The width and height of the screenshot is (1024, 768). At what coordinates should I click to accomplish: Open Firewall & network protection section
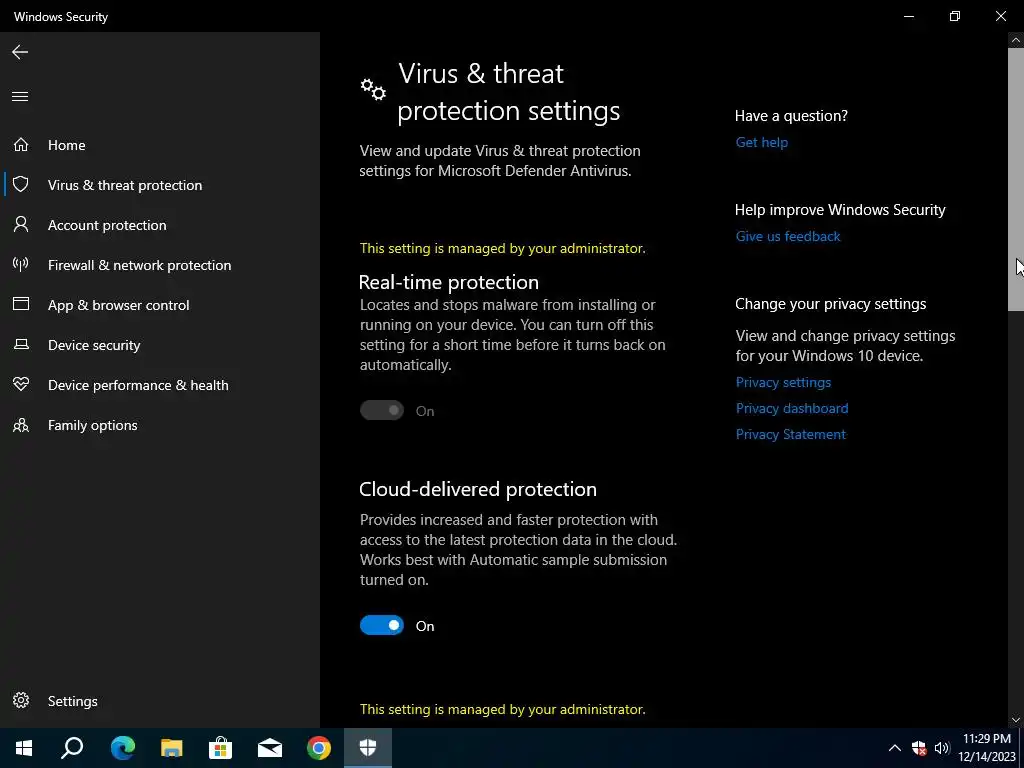click(139, 265)
